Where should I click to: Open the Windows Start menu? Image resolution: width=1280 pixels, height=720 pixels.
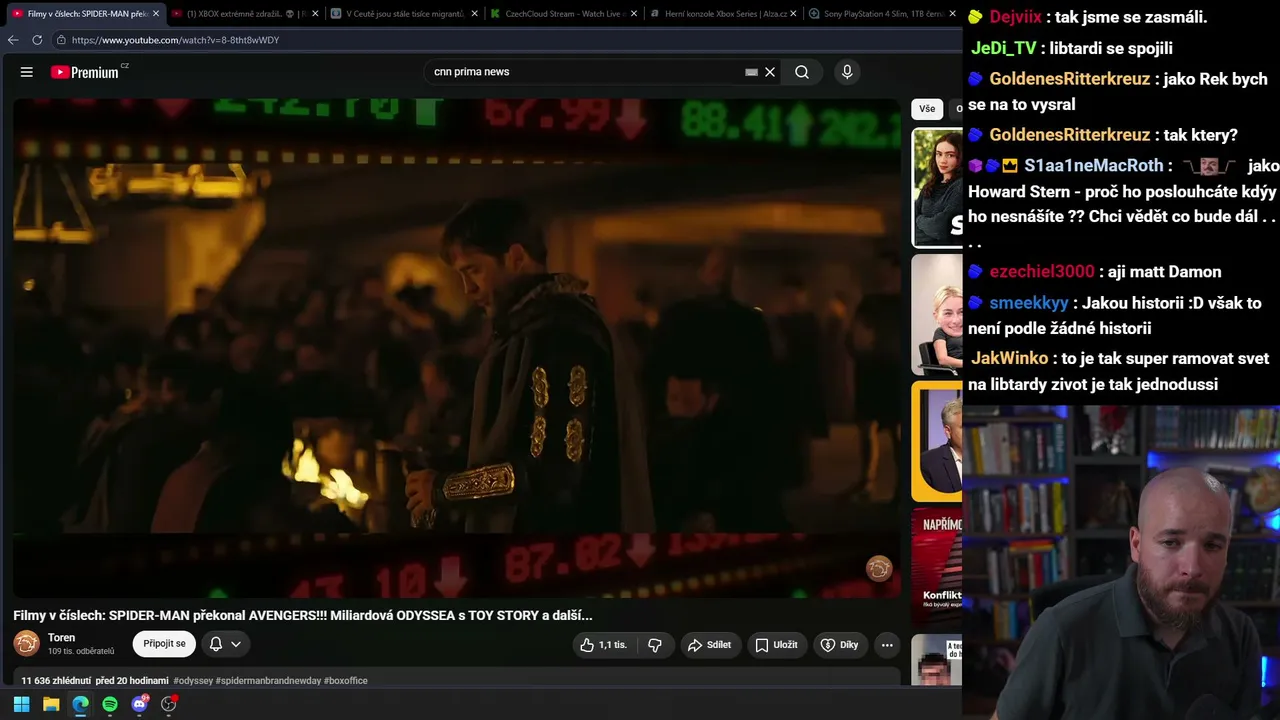21,704
